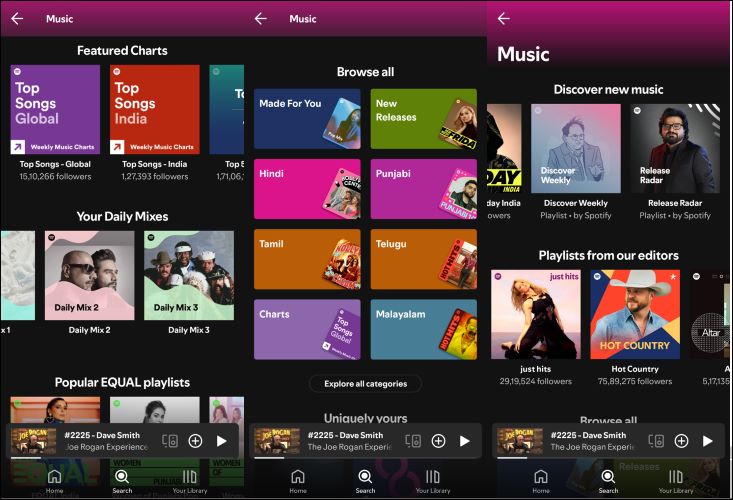Open Daily Mix 2 cover
This screenshot has width=733, height=500.
pyautogui.click(x=89, y=275)
